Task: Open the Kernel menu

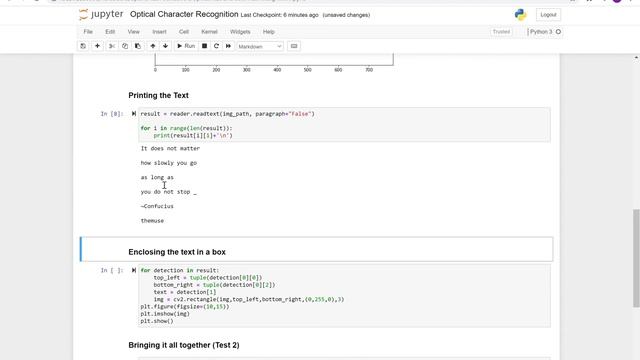Action: coord(209,32)
